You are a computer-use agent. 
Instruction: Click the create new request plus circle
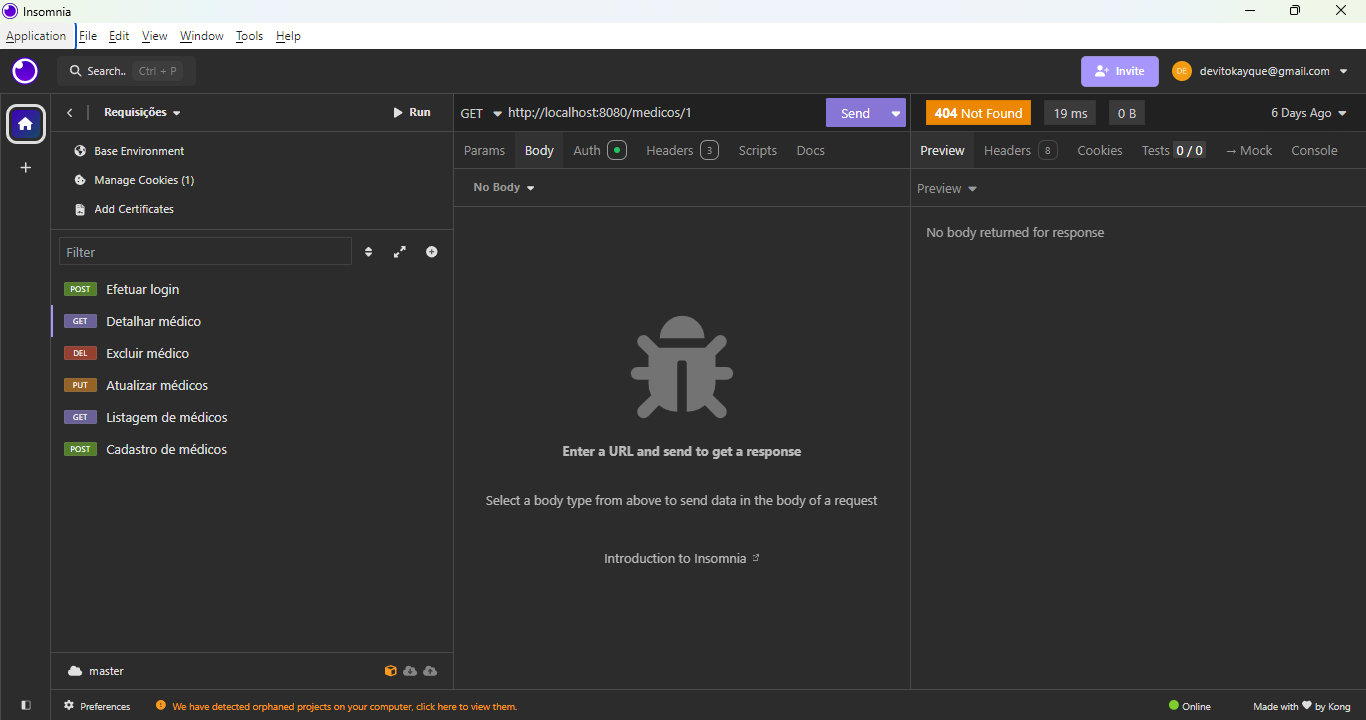pos(432,252)
